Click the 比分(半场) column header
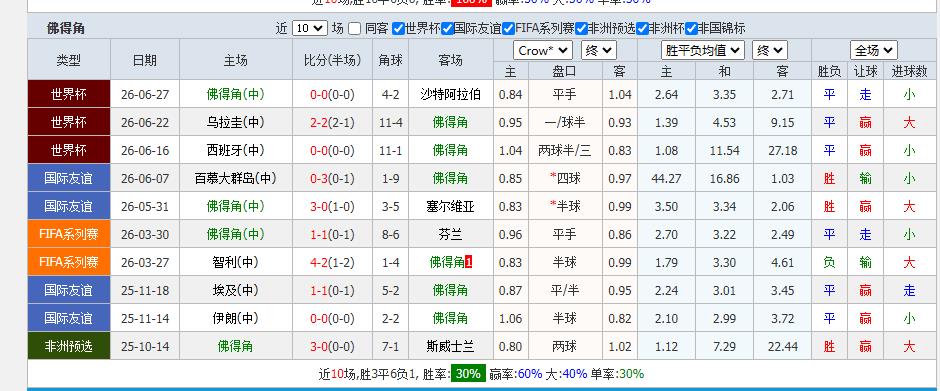Viewport: 940px width, 391px height. click(333, 60)
